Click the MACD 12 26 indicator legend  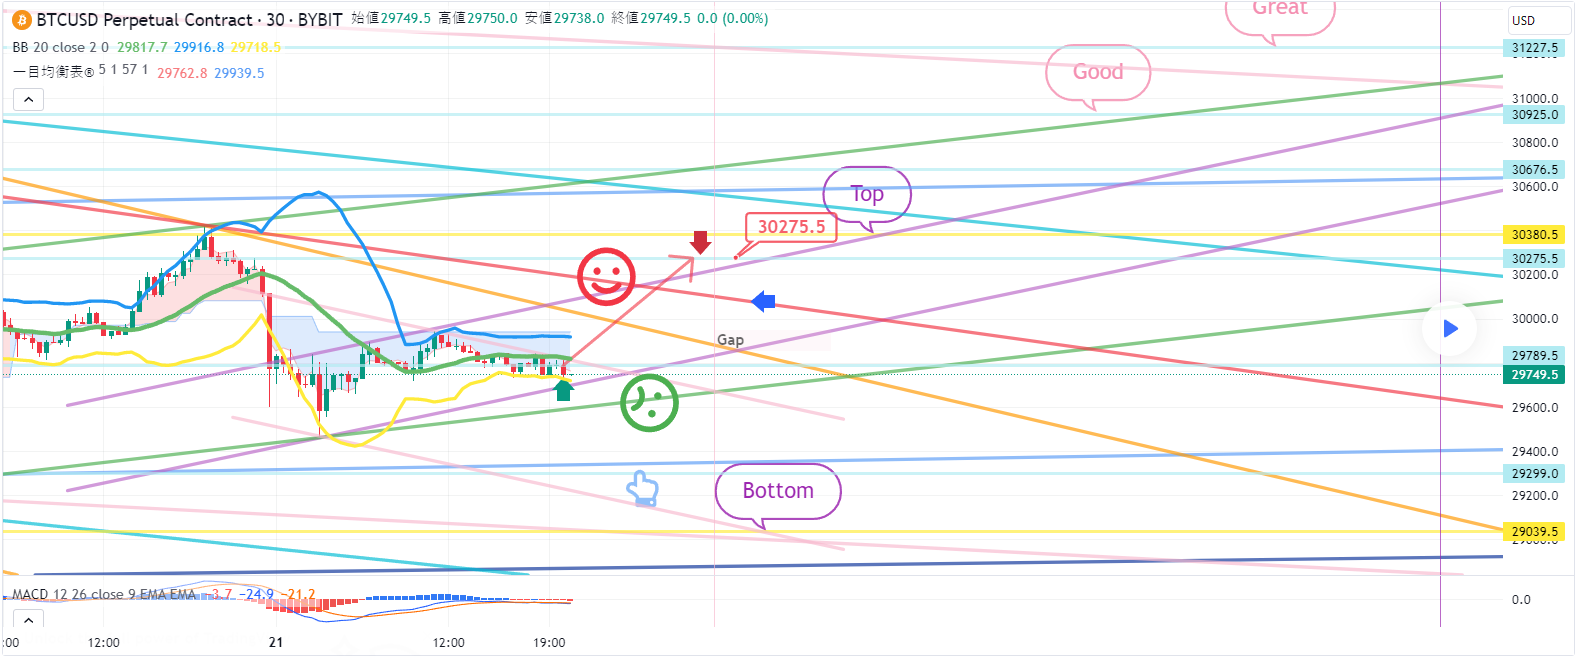coord(104,594)
